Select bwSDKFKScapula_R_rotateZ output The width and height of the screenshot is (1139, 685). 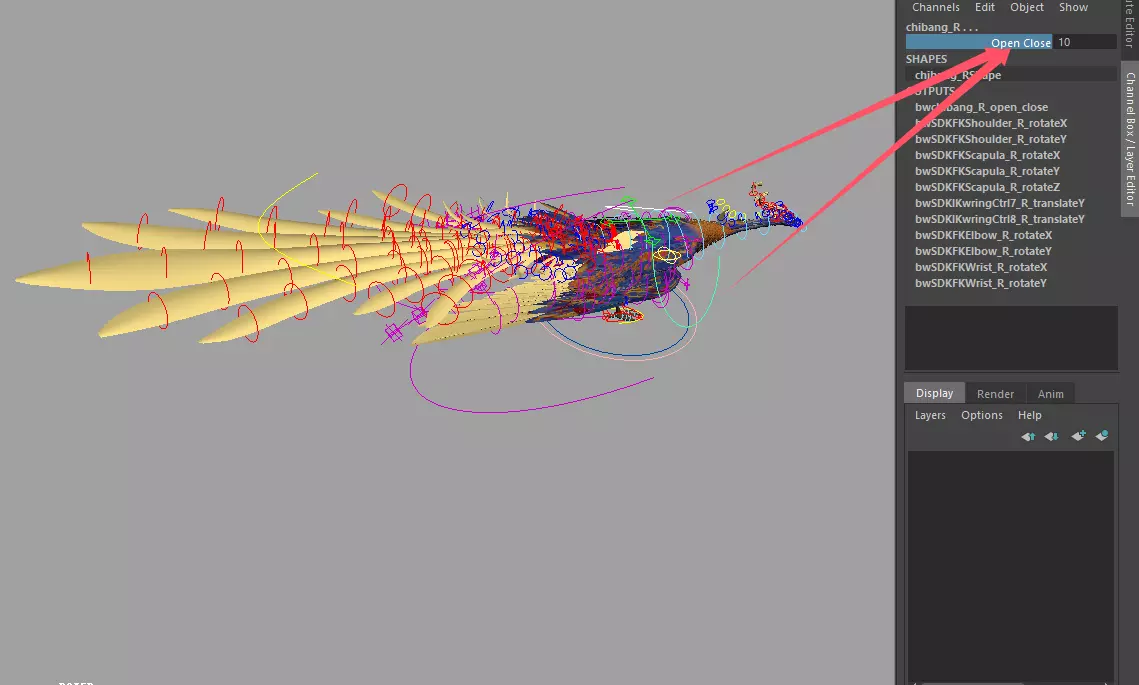pyautogui.click(x=987, y=187)
